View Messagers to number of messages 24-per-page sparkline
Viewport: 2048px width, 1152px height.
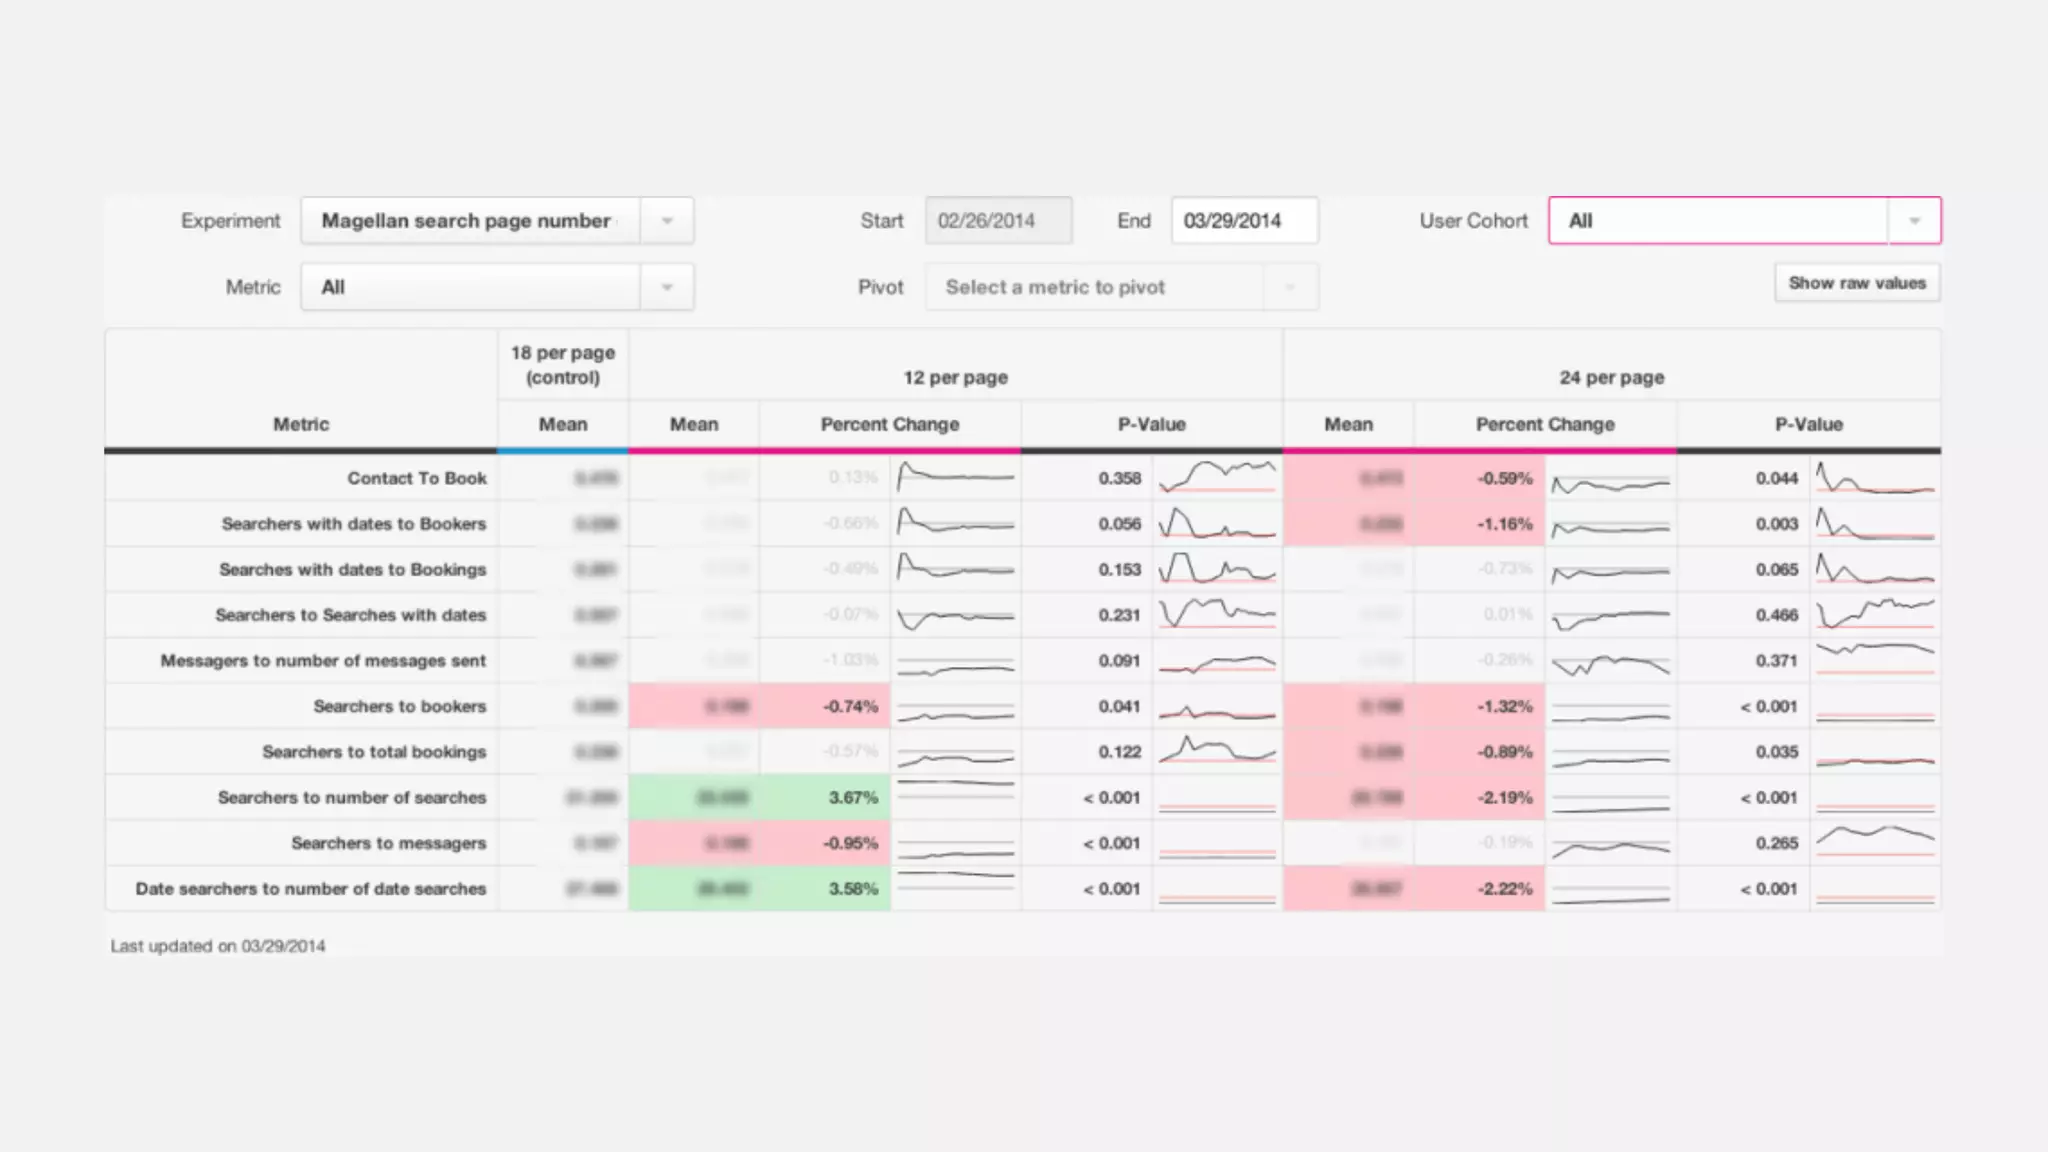click(x=1610, y=661)
